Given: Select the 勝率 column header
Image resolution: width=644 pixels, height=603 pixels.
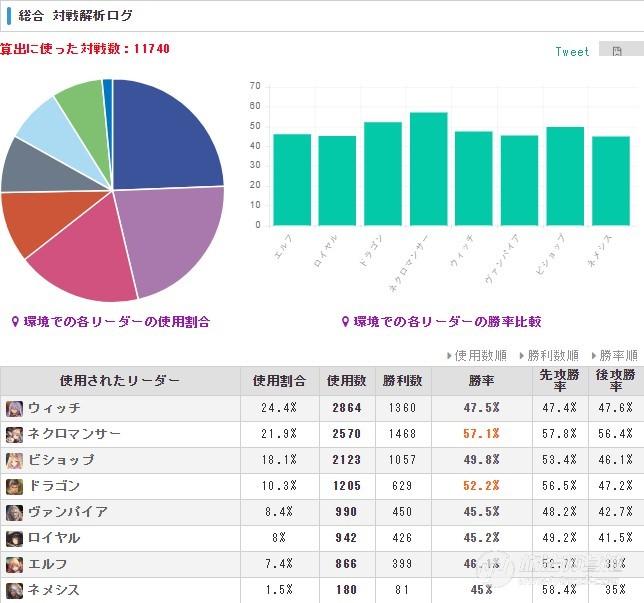Looking at the screenshot, I should tap(481, 381).
